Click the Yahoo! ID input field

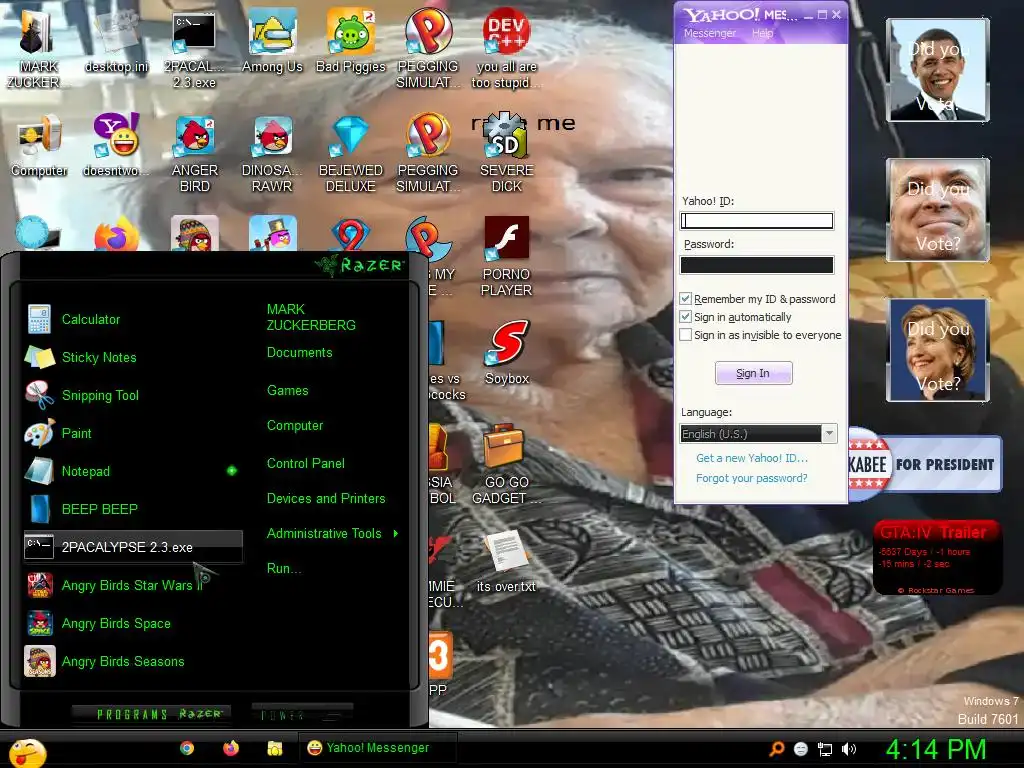757,221
